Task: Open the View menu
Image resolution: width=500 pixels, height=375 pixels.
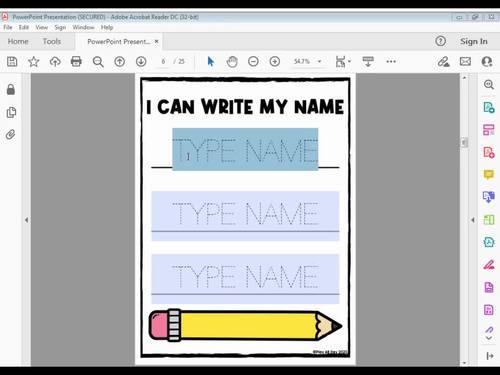Action: pyautogui.click(x=42, y=27)
